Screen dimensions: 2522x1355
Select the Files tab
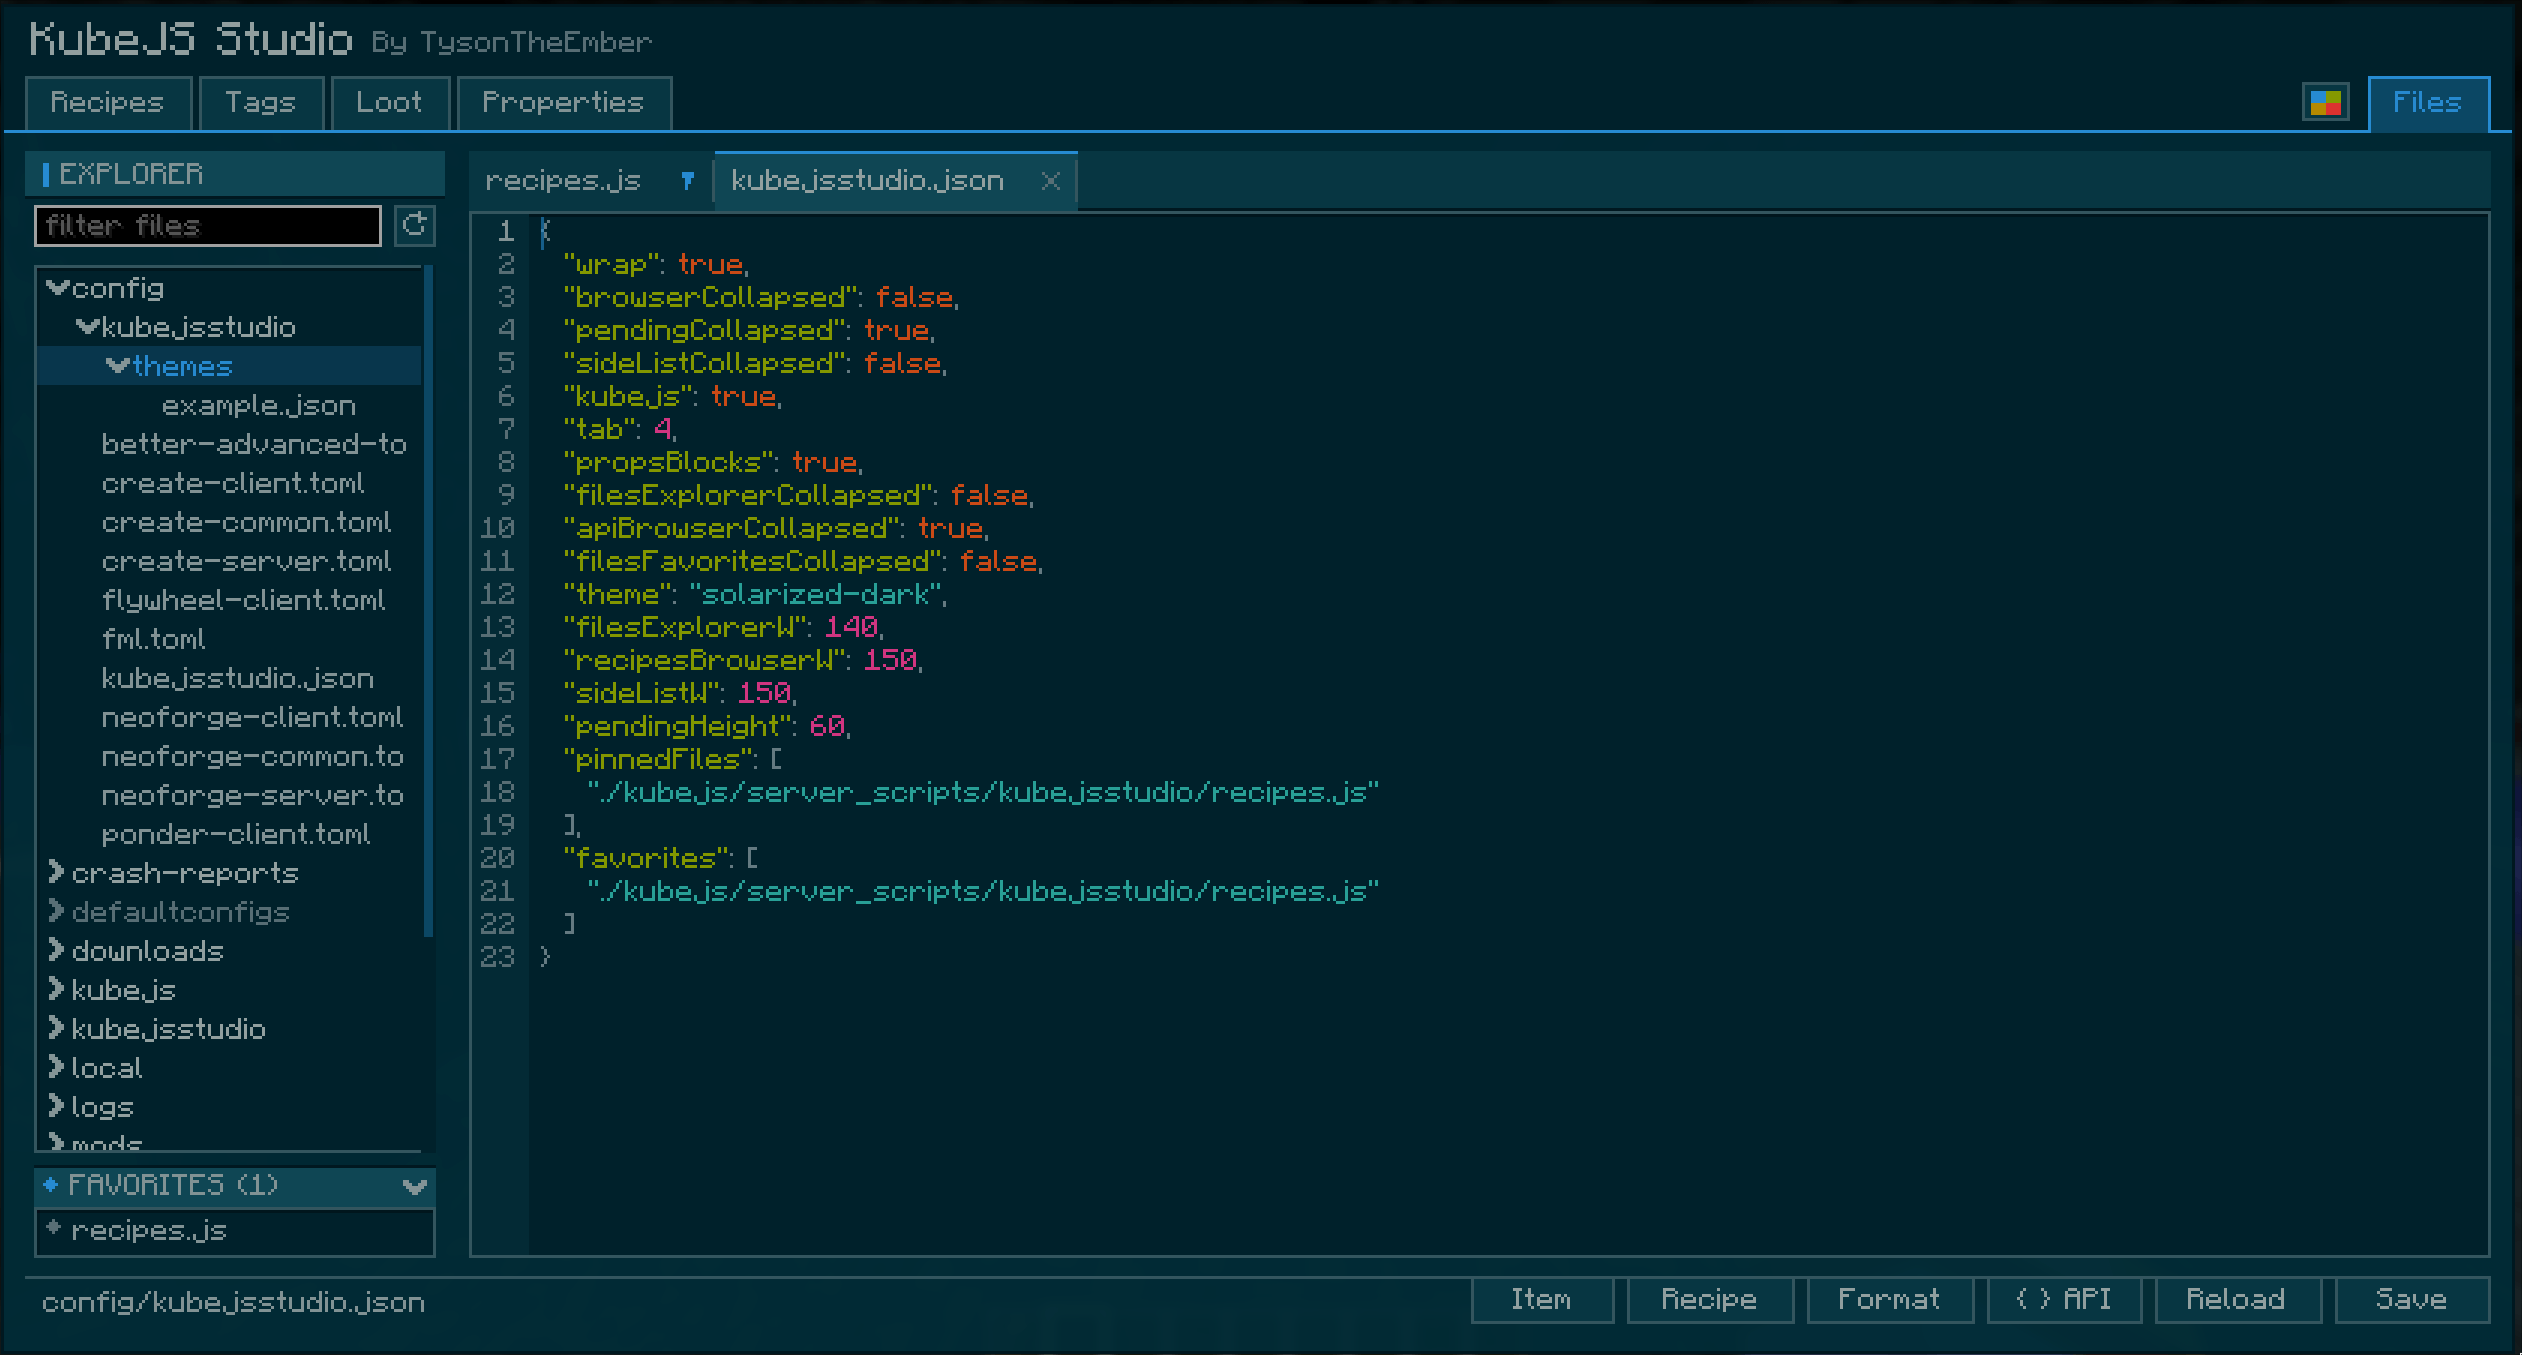2428,103
